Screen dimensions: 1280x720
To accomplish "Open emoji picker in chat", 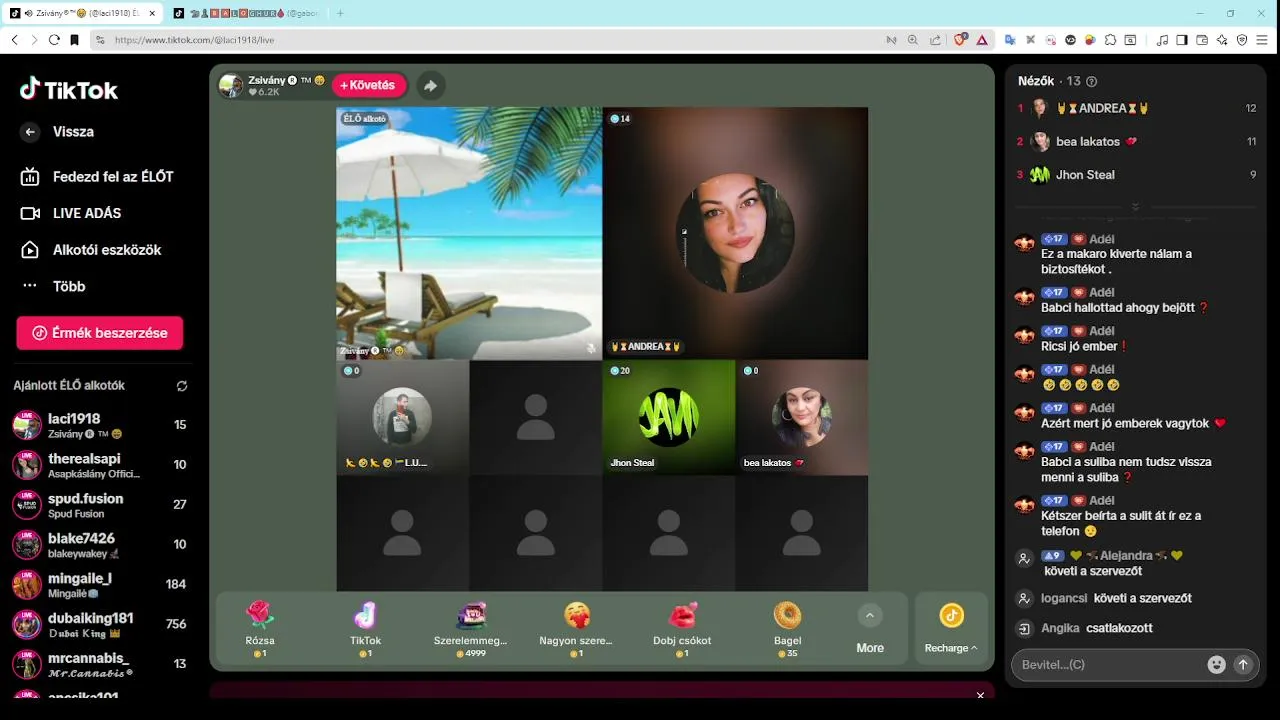I will point(1216,664).
